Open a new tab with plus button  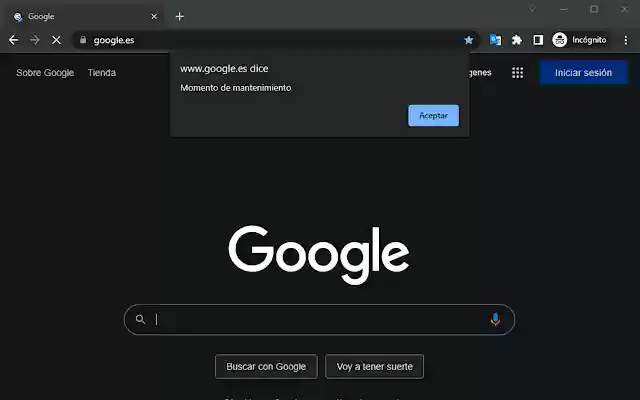[x=180, y=16]
